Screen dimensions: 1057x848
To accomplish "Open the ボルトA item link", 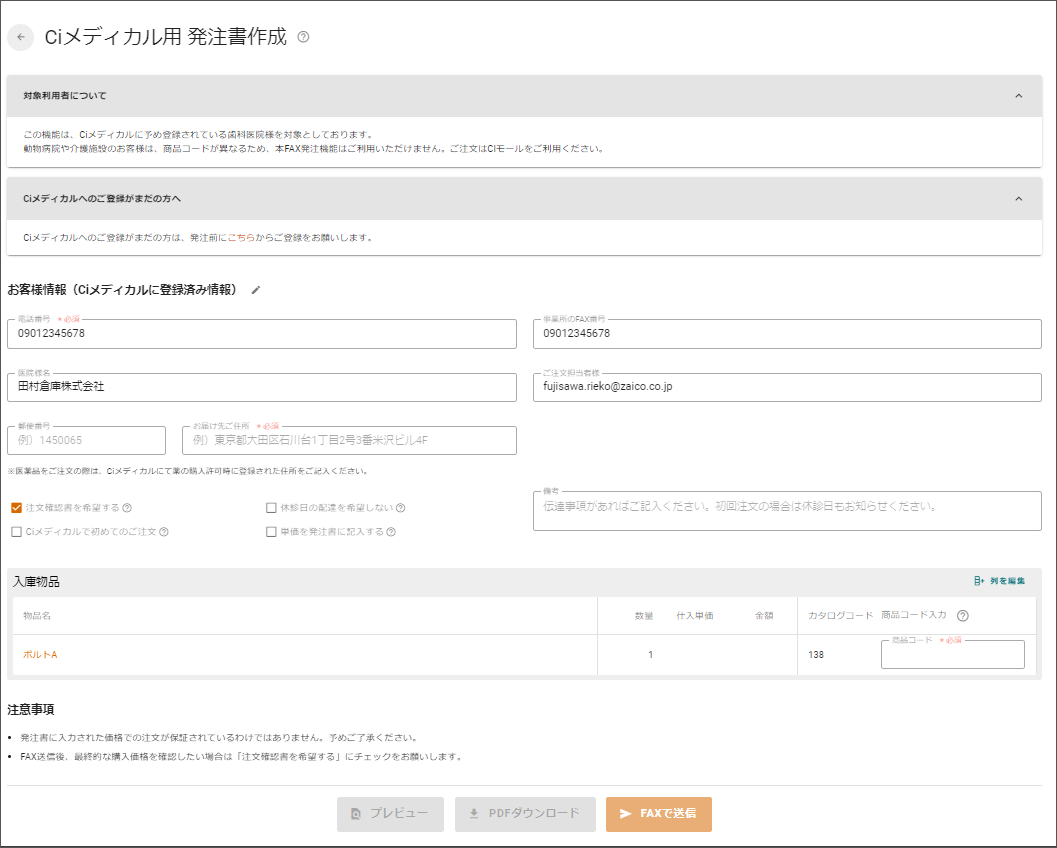I will [40, 655].
